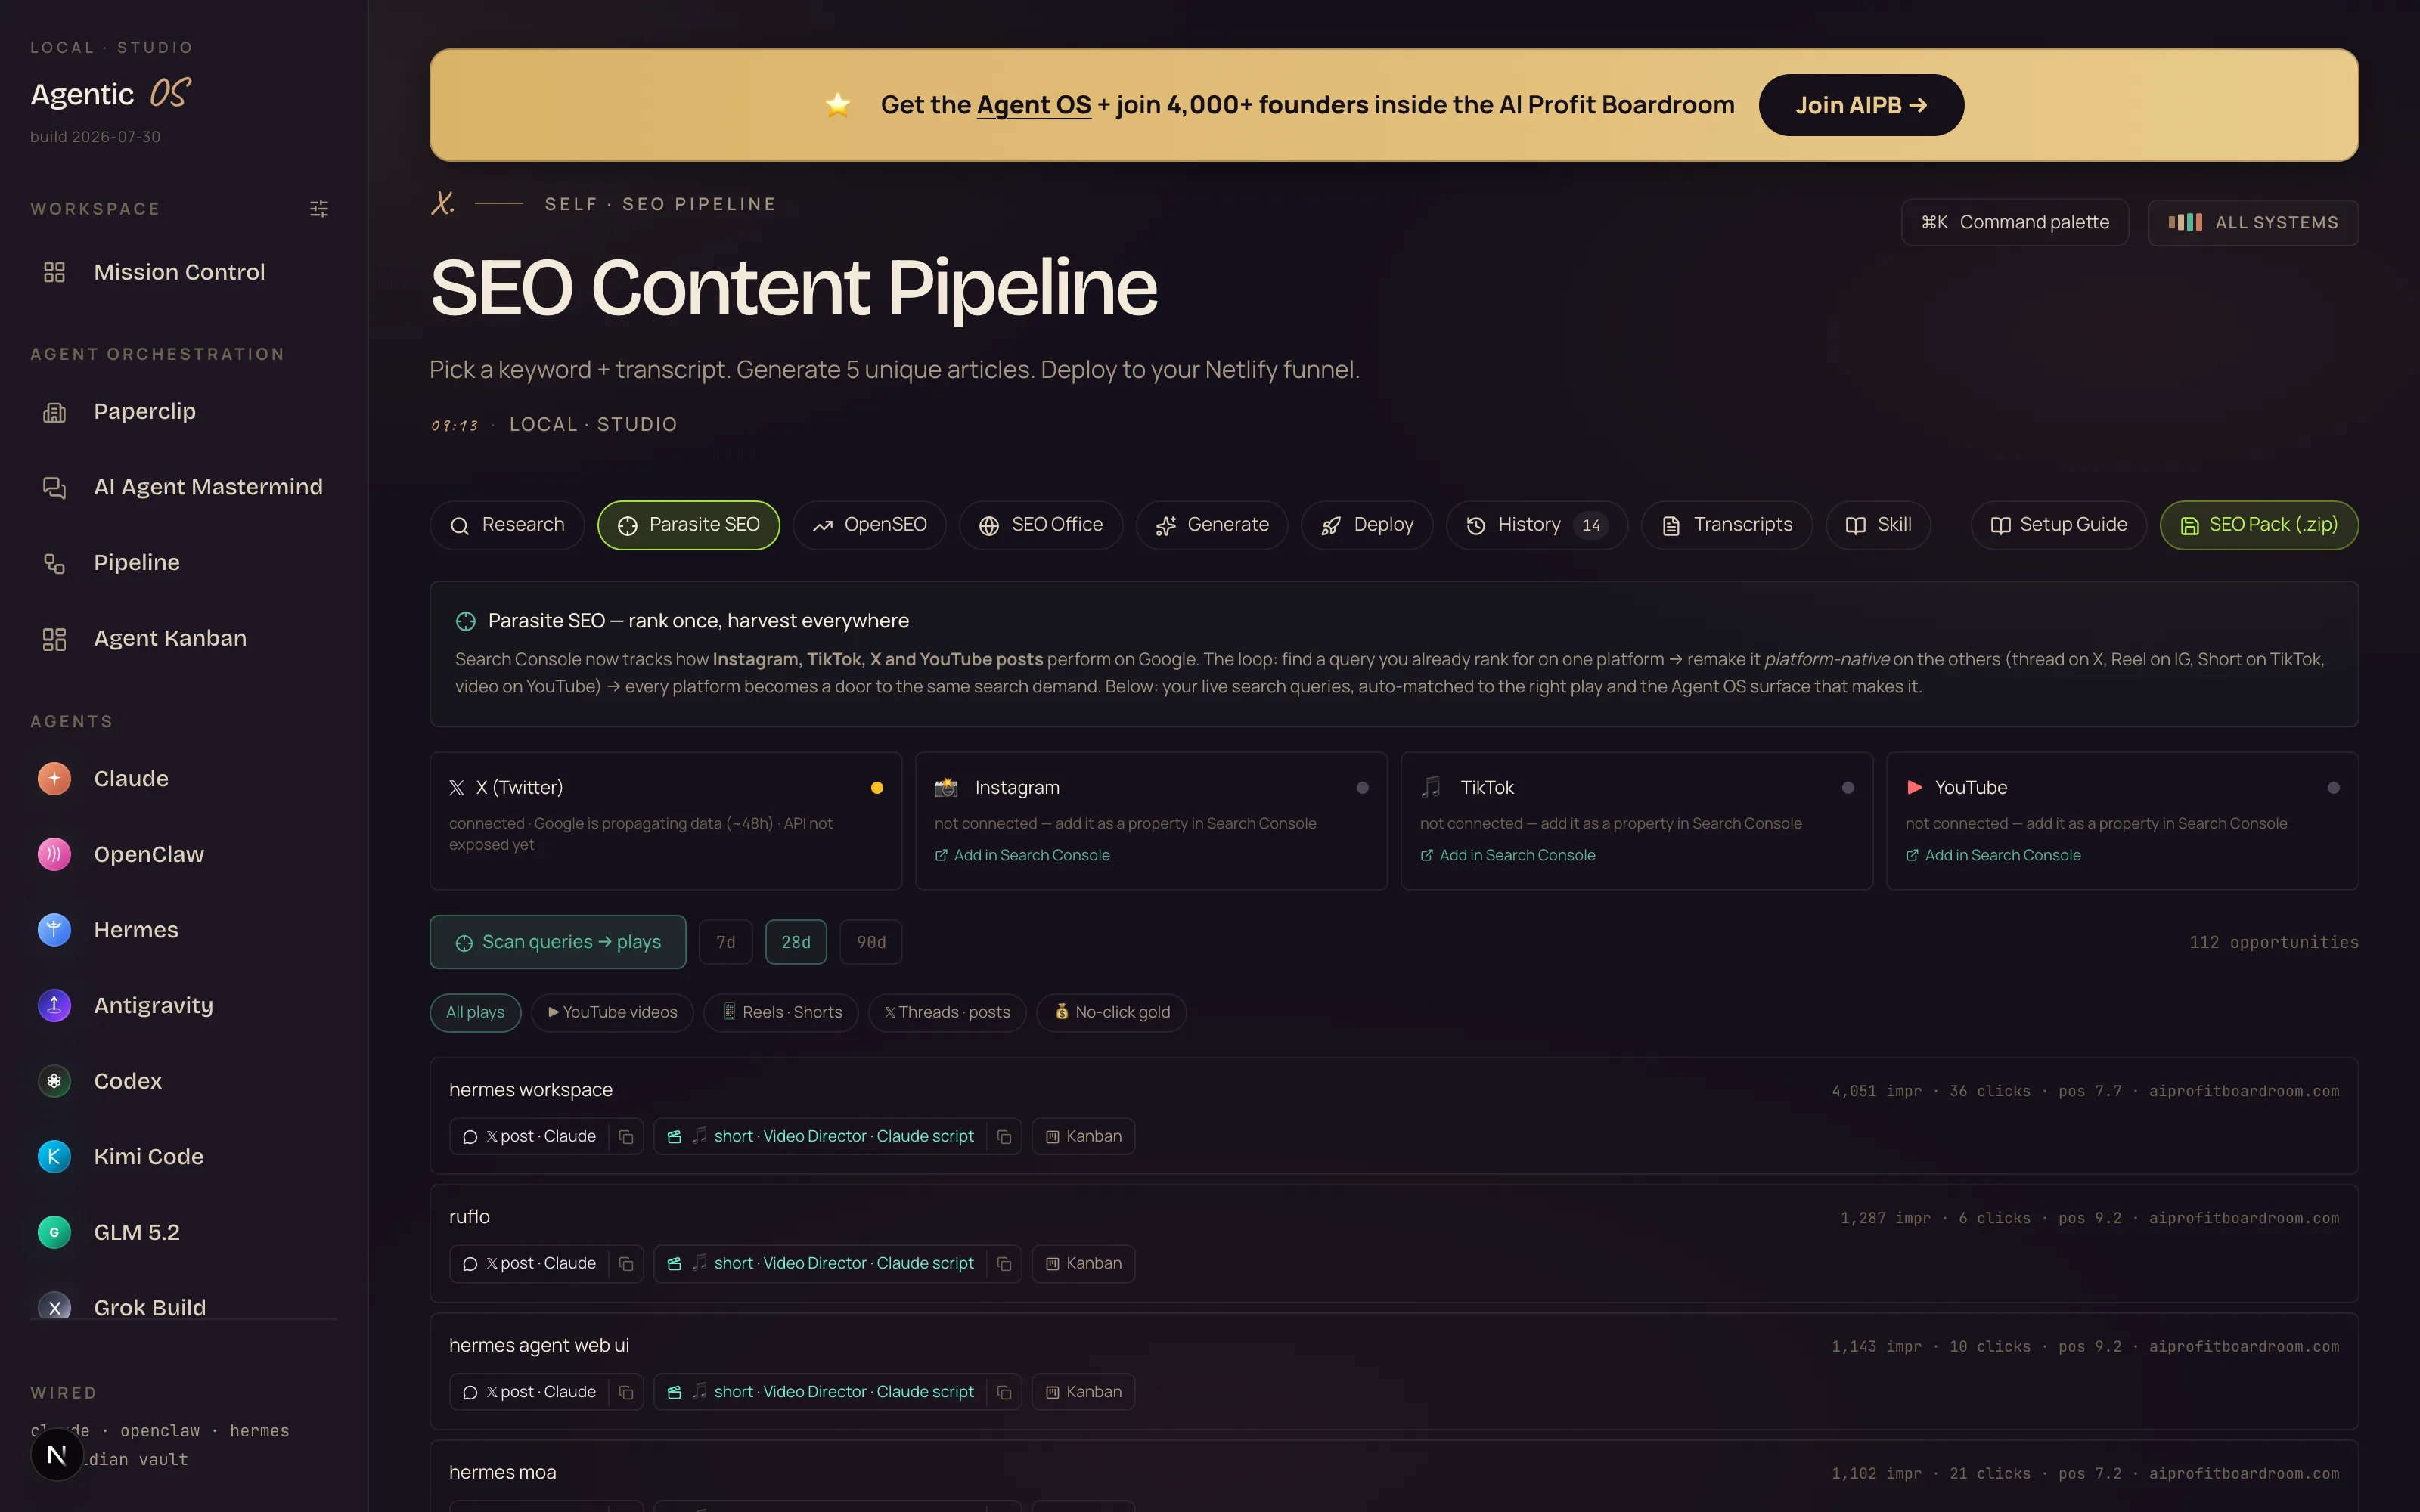Click the round N badge icon
The width and height of the screenshot is (2420, 1512).
pyautogui.click(x=57, y=1455)
